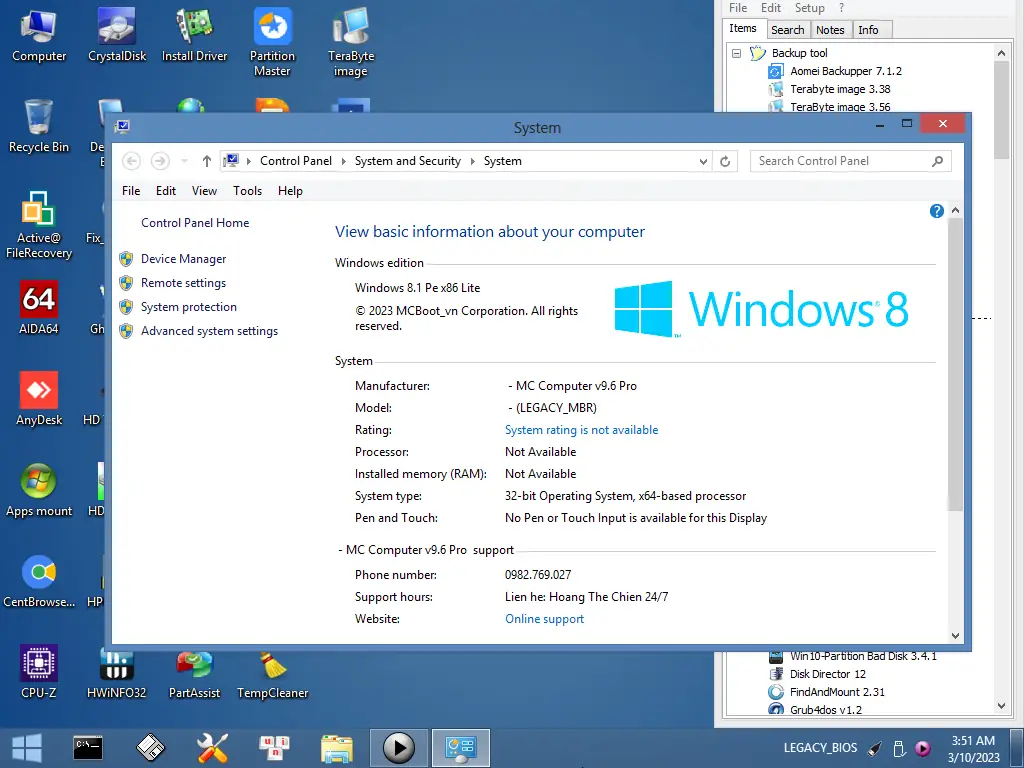Select the System control panel taskbar item

tap(460, 748)
